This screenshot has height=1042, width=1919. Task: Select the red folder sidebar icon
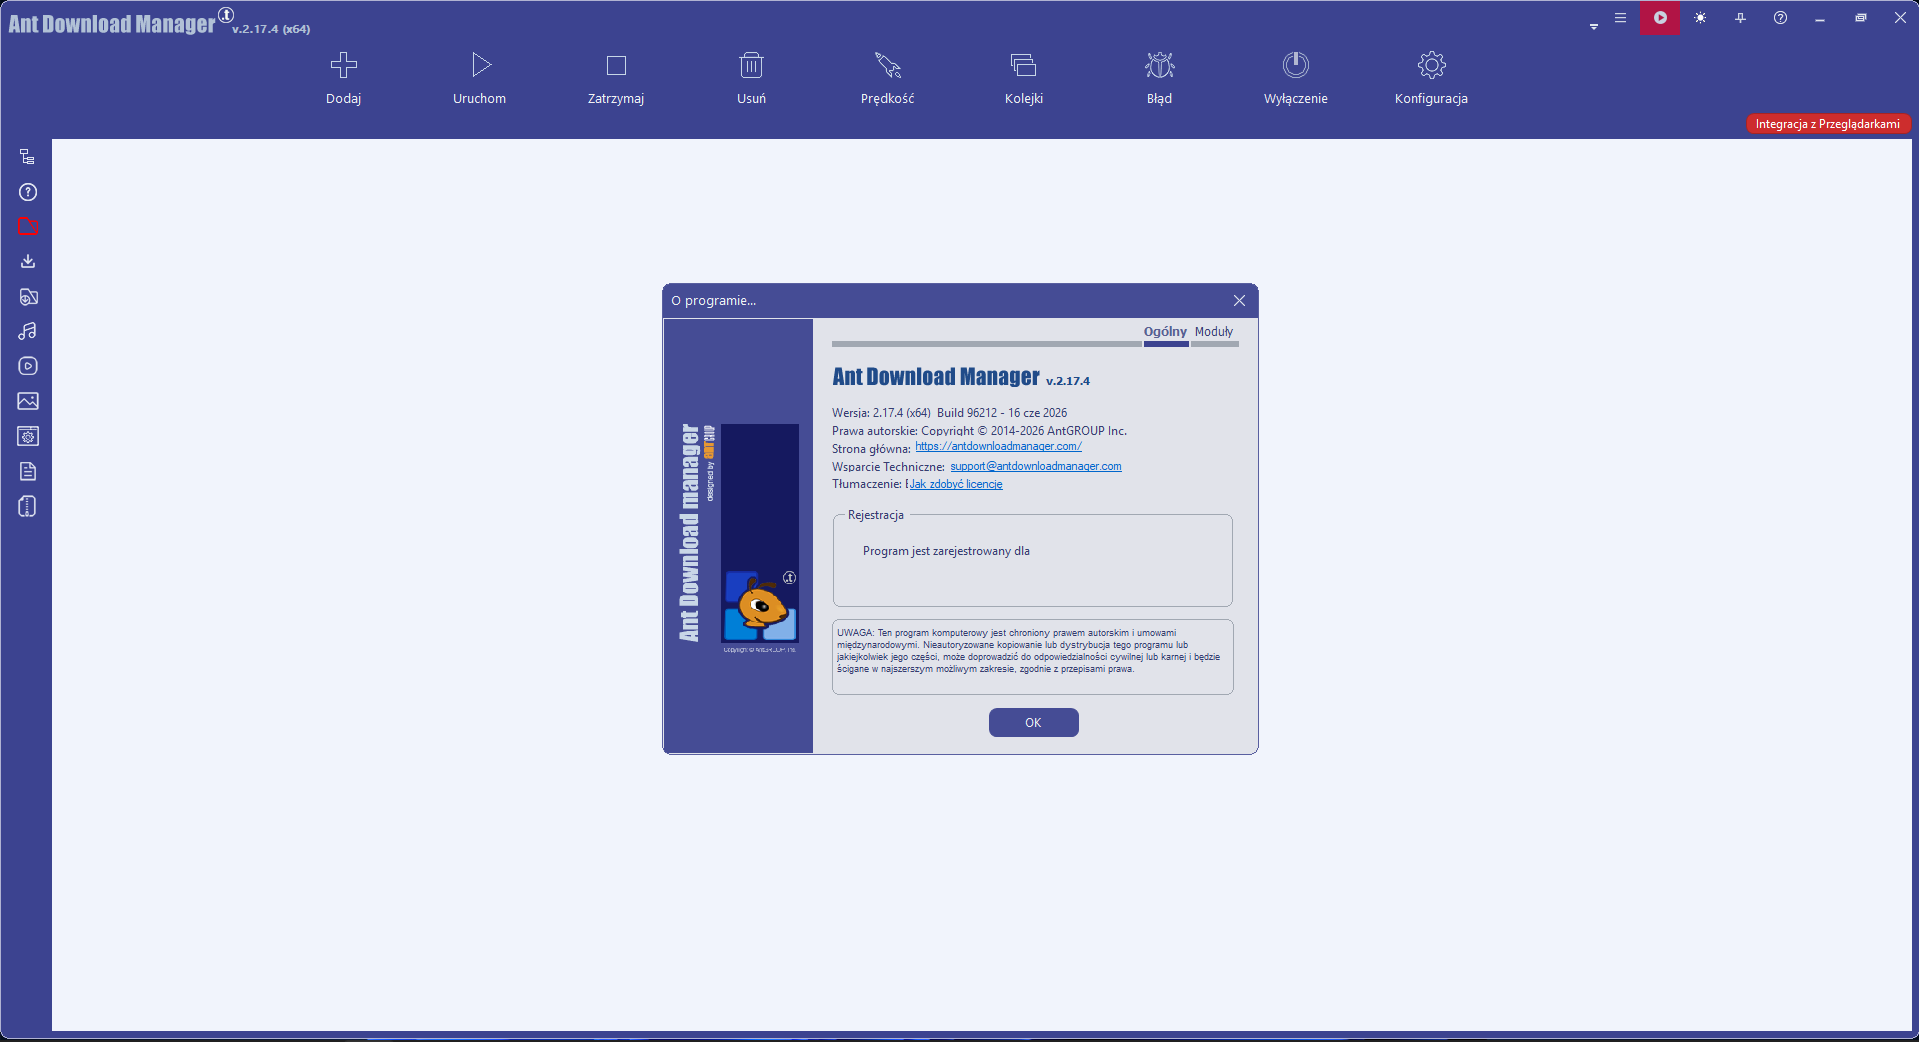28,227
